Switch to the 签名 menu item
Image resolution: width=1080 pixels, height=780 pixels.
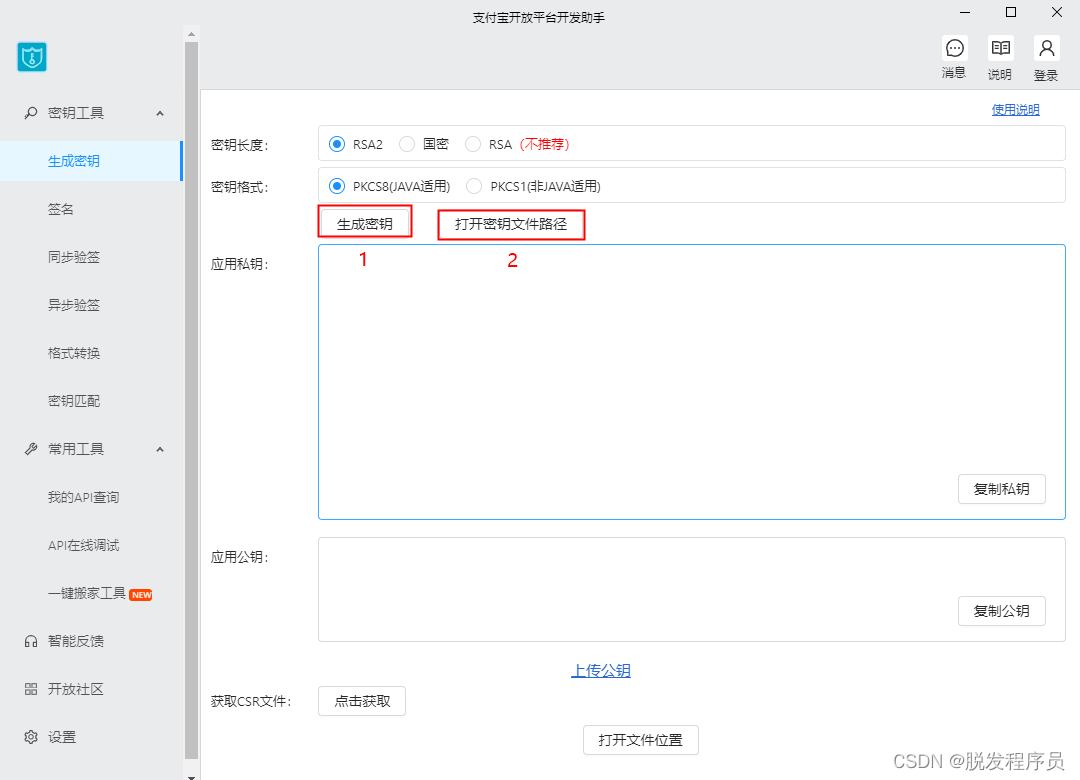[61, 209]
